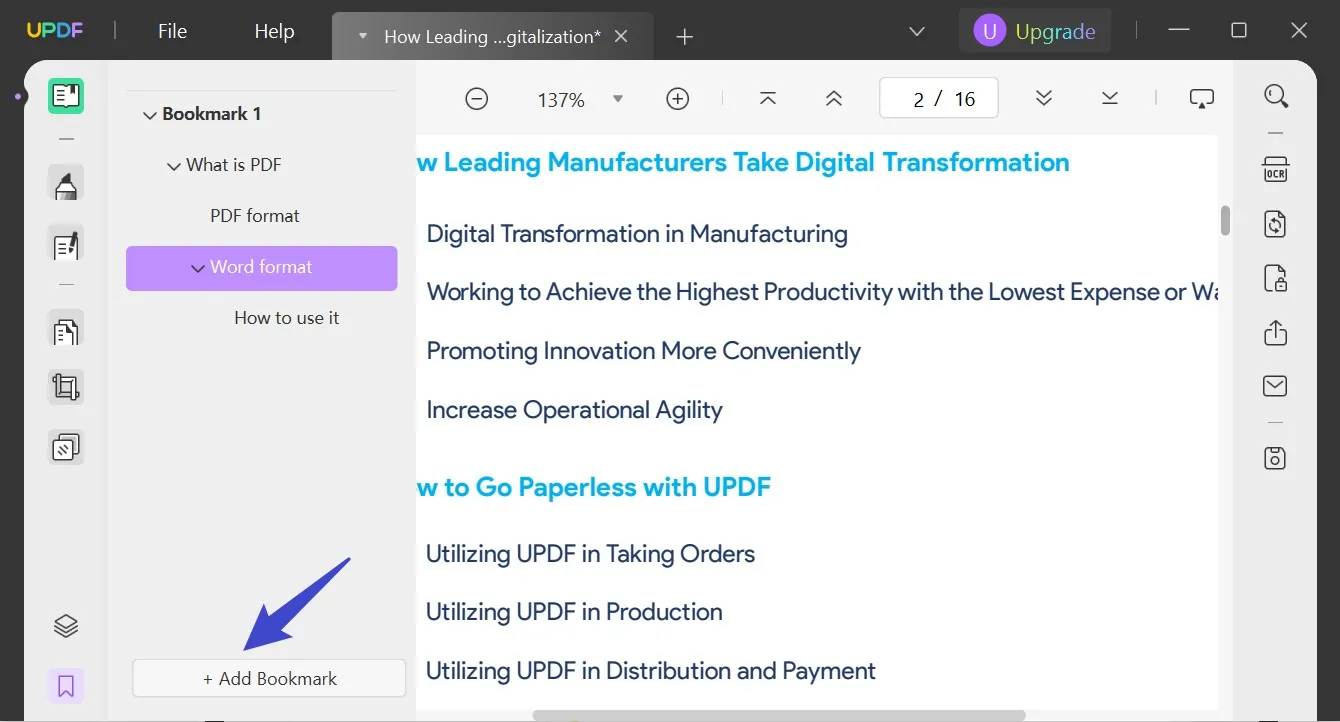Open the user account avatar
Image resolution: width=1340 pixels, height=722 pixels.
[989, 31]
